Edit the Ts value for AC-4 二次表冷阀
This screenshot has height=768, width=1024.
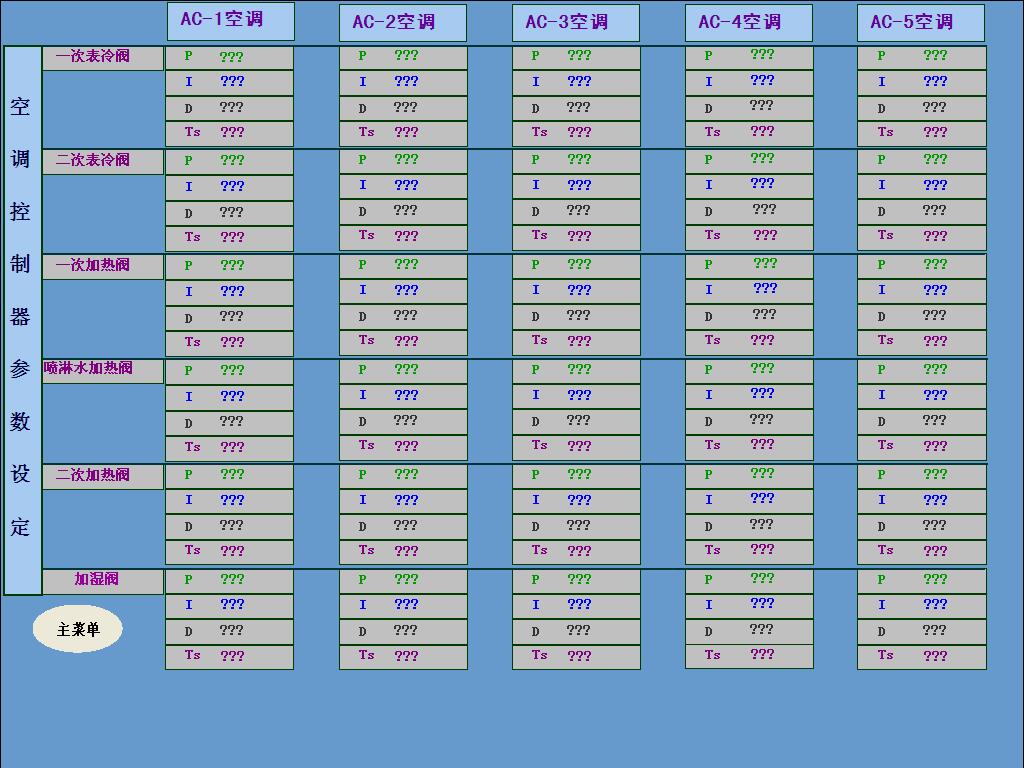pyautogui.click(x=765, y=236)
